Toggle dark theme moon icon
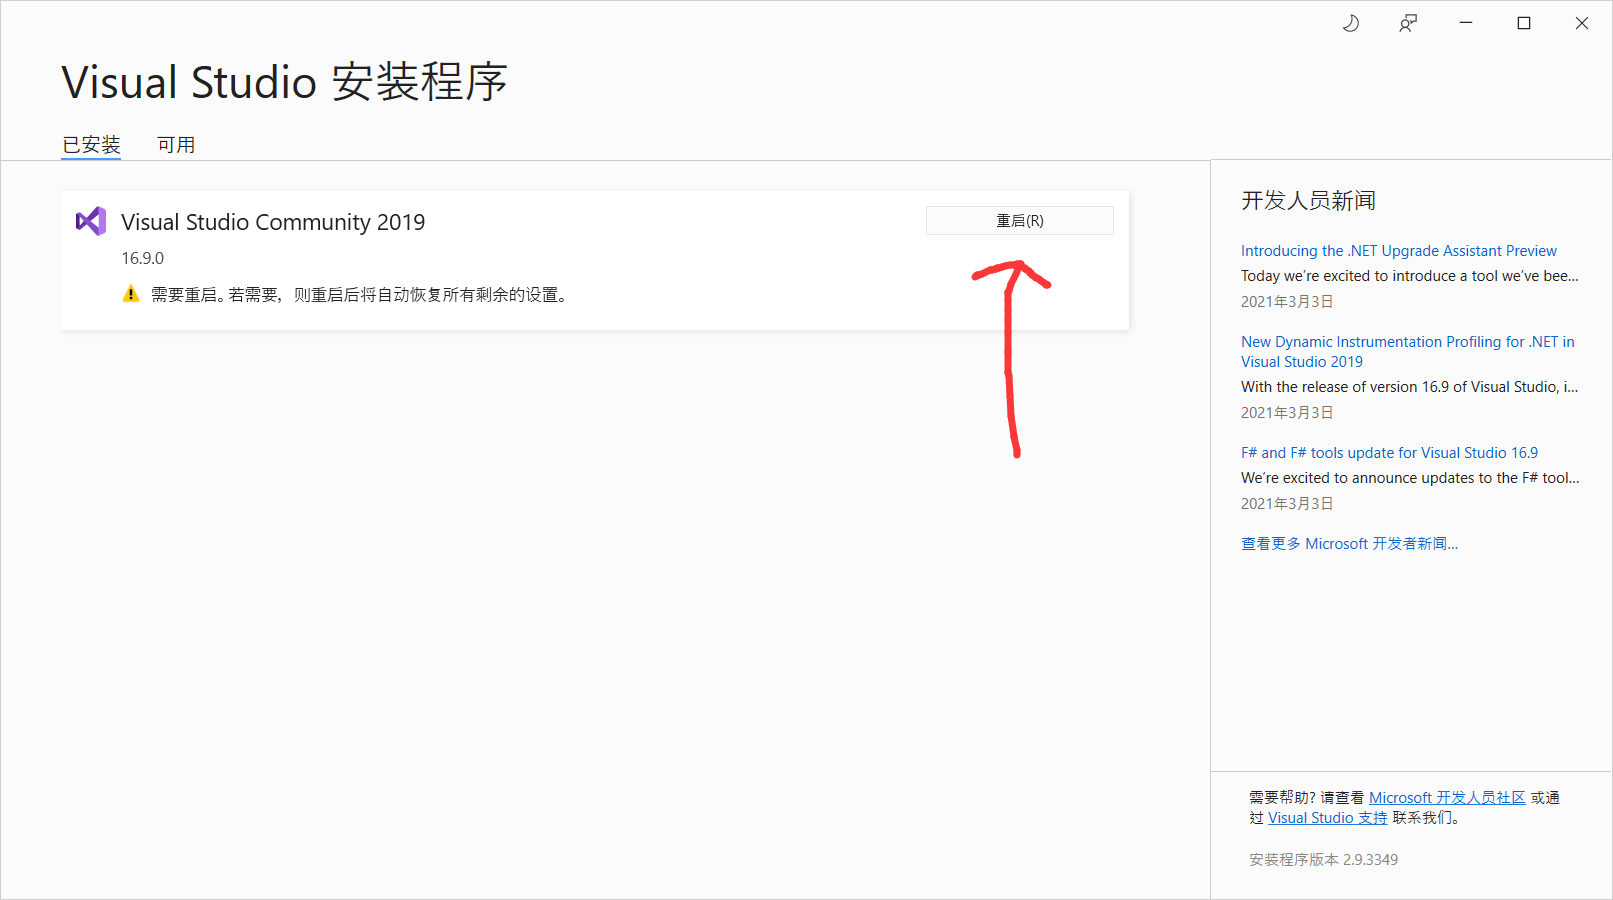The height and width of the screenshot is (900, 1613). [x=1350, y=23]
